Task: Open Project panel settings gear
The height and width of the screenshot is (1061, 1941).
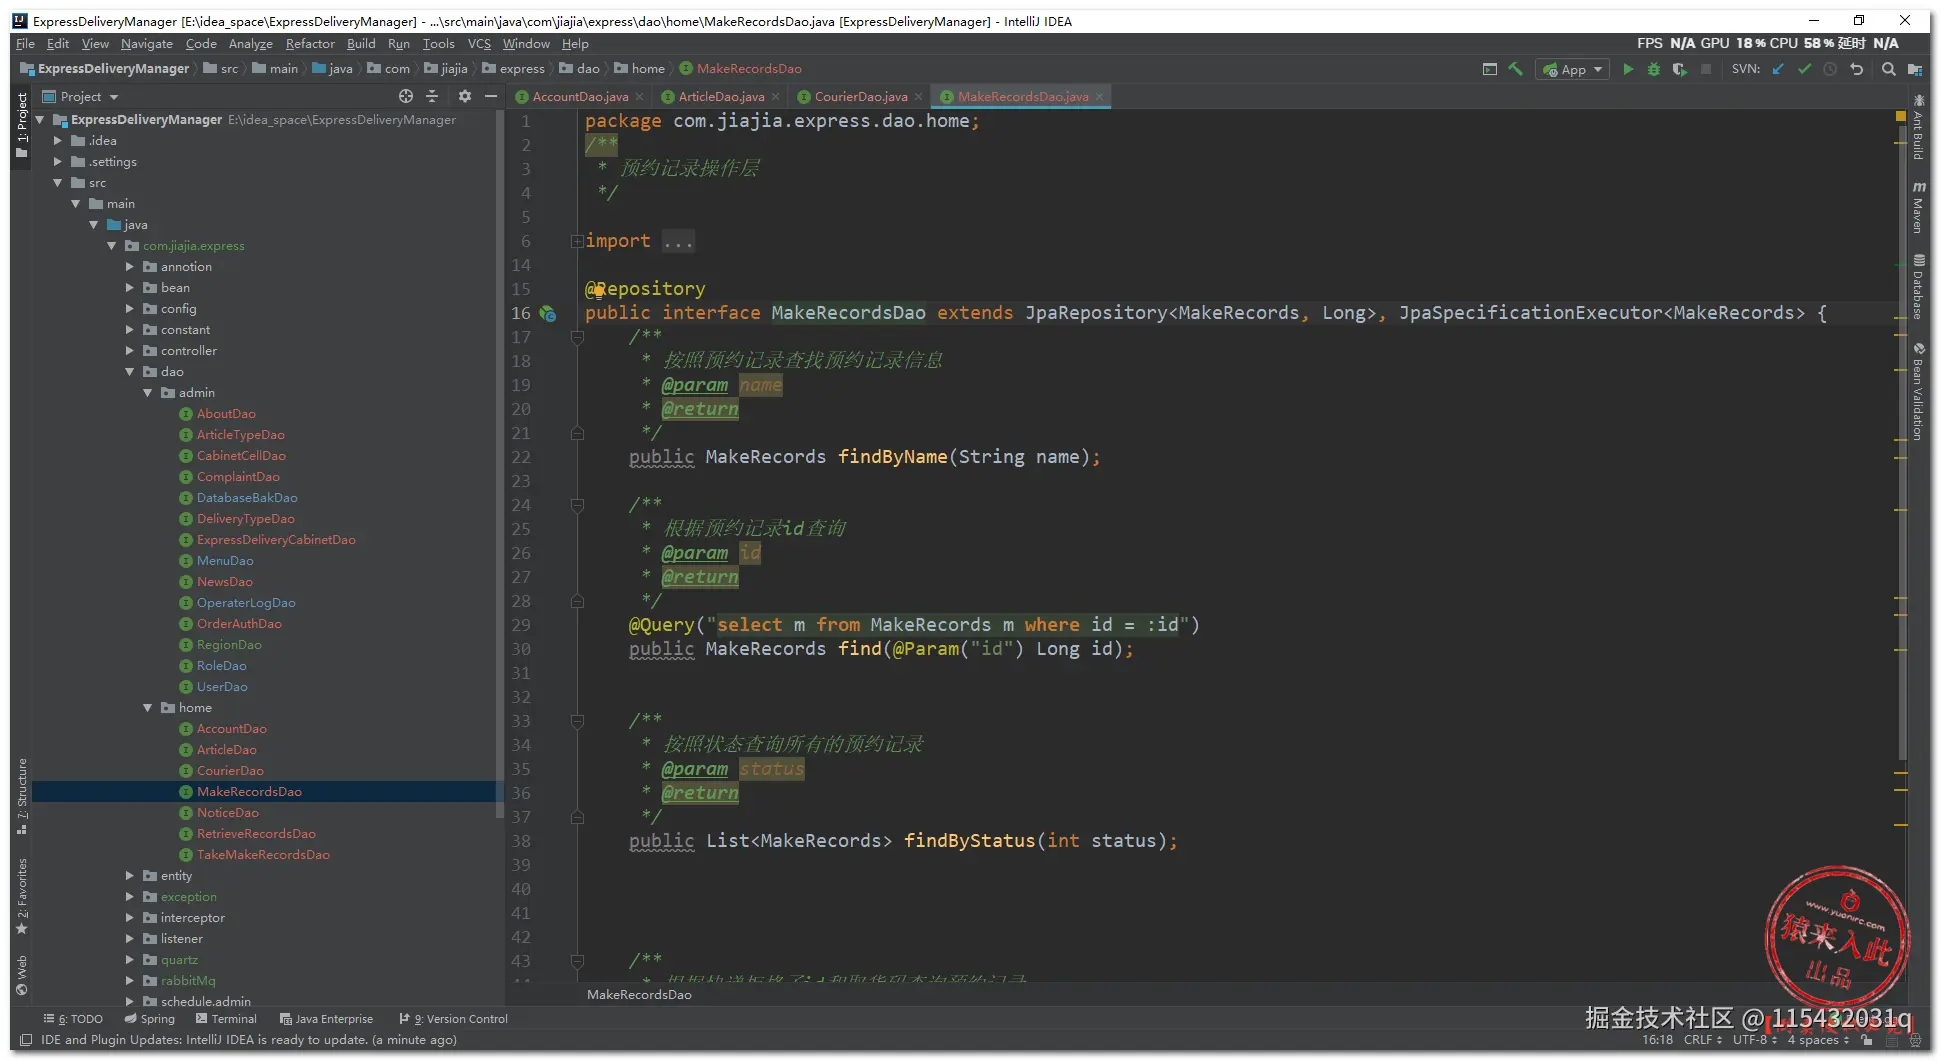Action: (464, 96)
